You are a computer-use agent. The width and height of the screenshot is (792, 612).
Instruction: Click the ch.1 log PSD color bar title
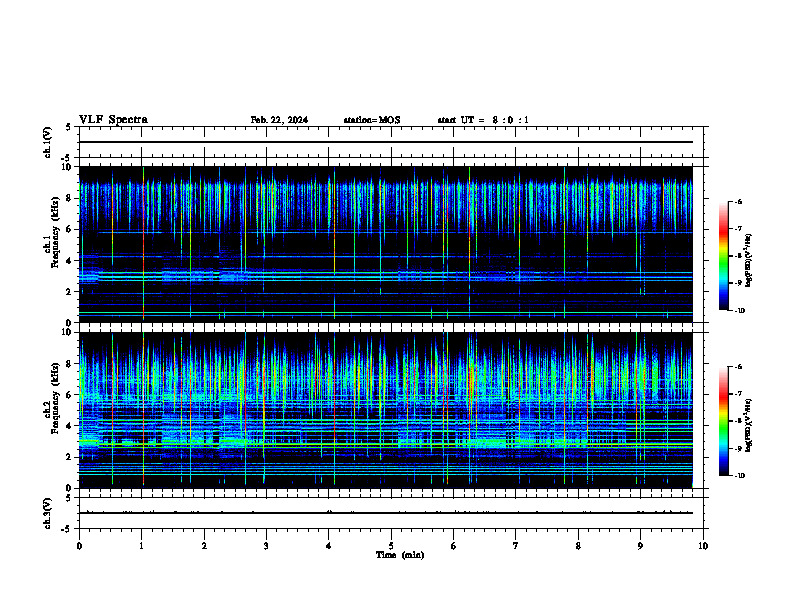pos(749,260)
